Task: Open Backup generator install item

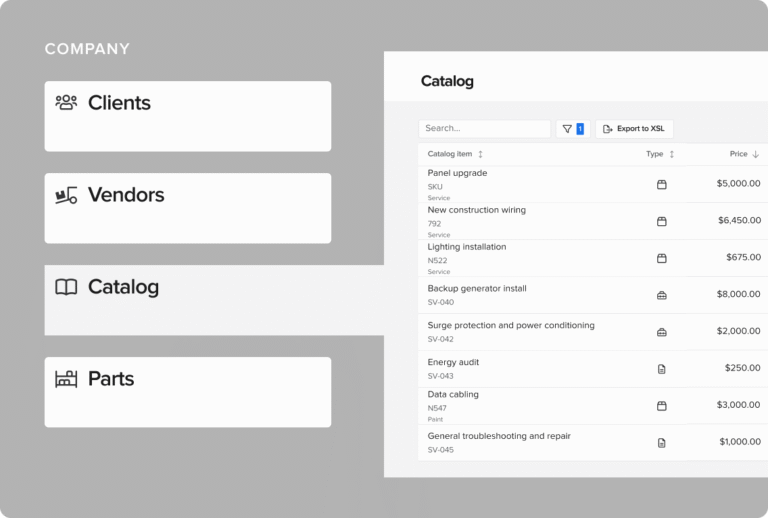Action: [x=477, y=288]
